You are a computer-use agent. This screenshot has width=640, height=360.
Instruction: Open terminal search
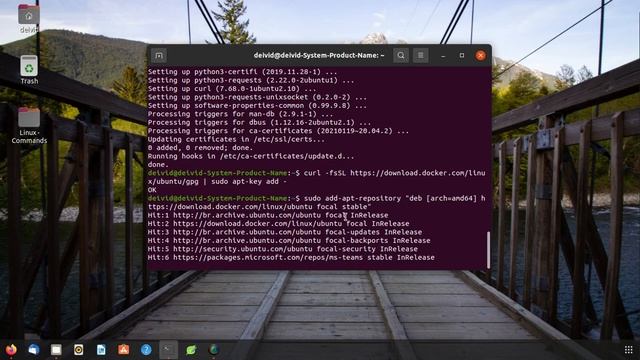coord(401,55)
